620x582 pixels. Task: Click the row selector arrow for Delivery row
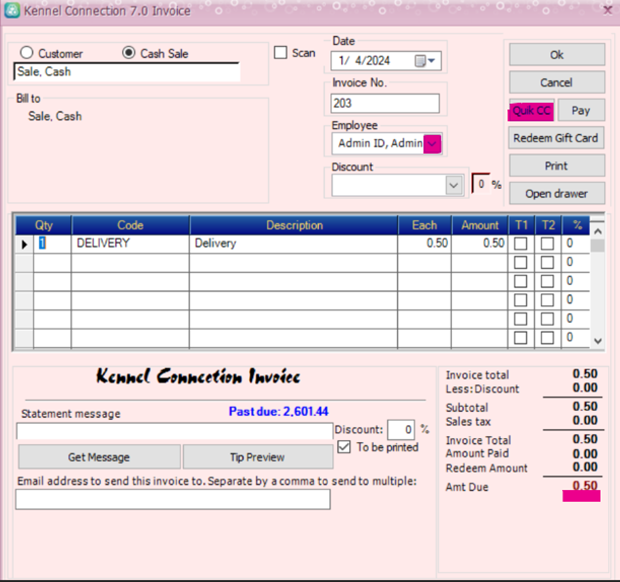tap(24, 244)
